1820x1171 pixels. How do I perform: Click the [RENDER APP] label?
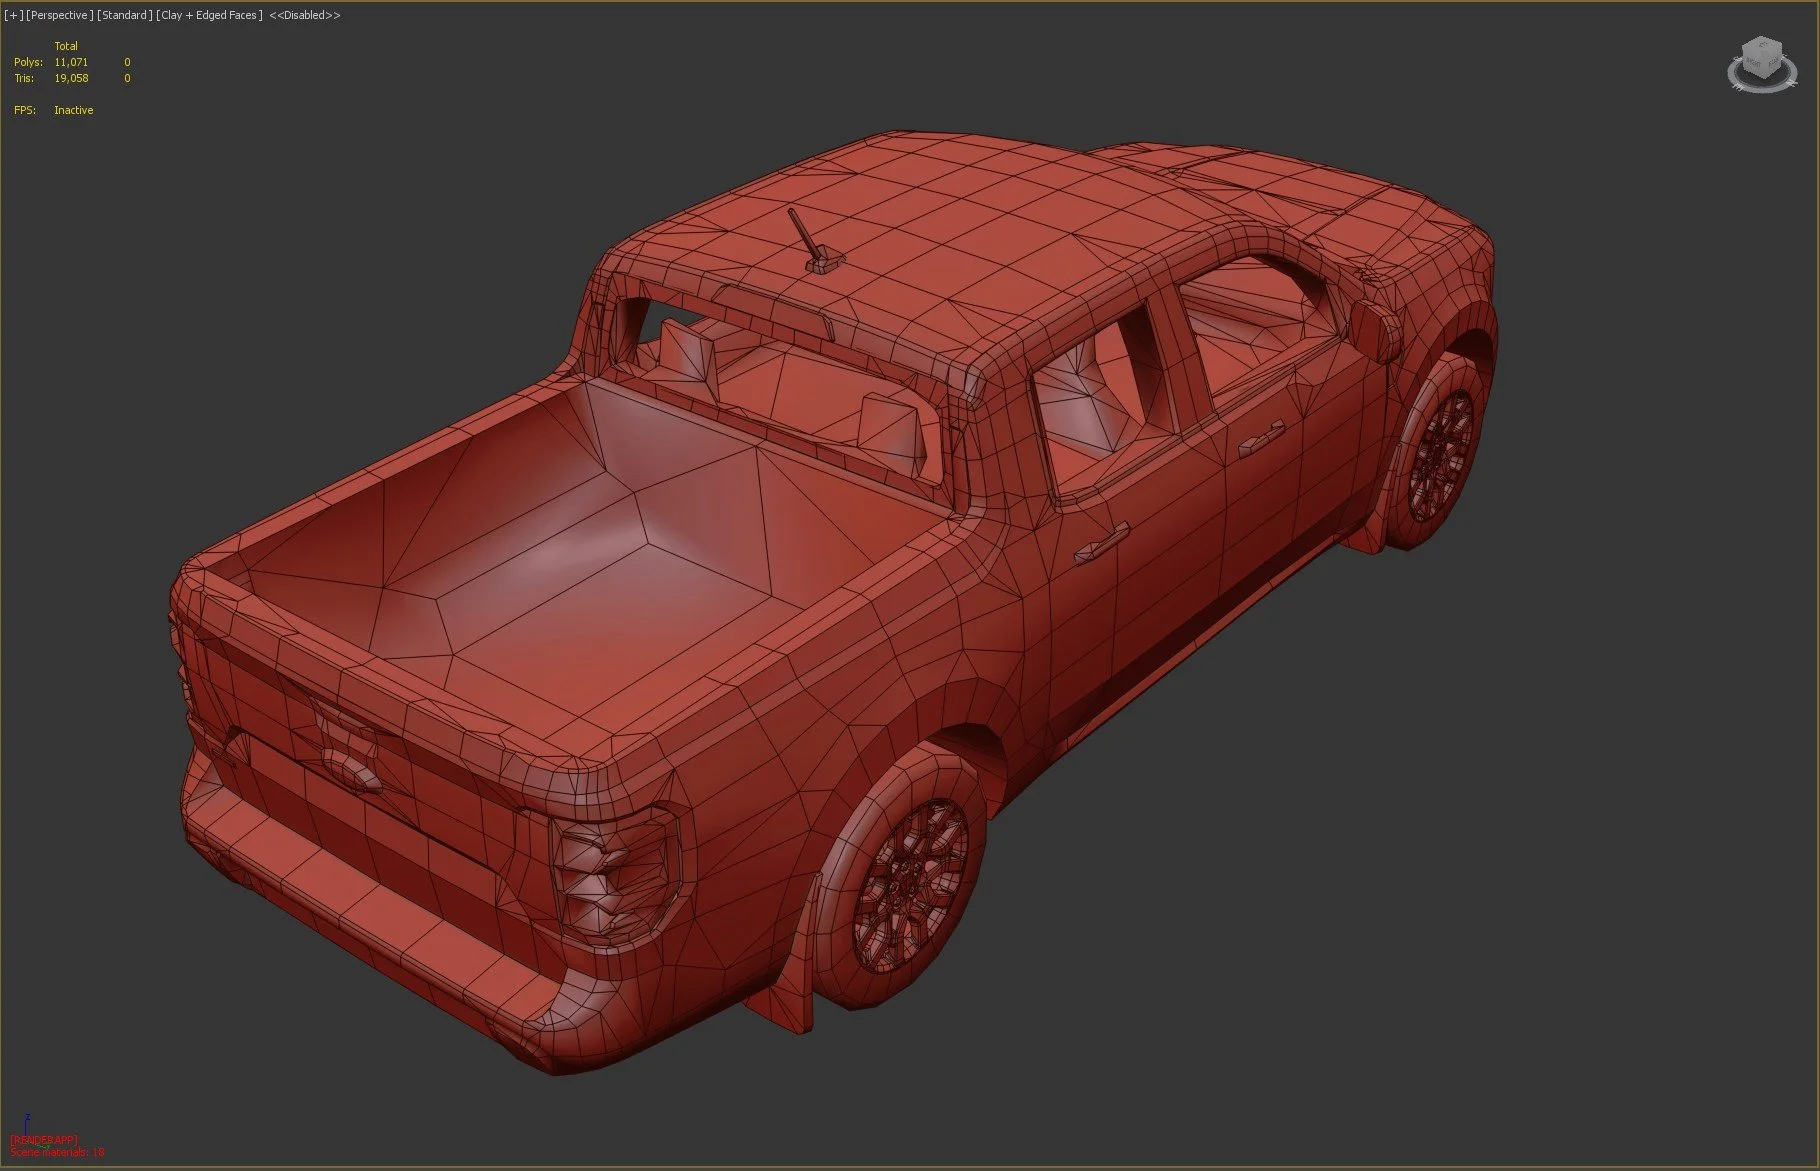pyautogui.click(x=43, y=1141)
